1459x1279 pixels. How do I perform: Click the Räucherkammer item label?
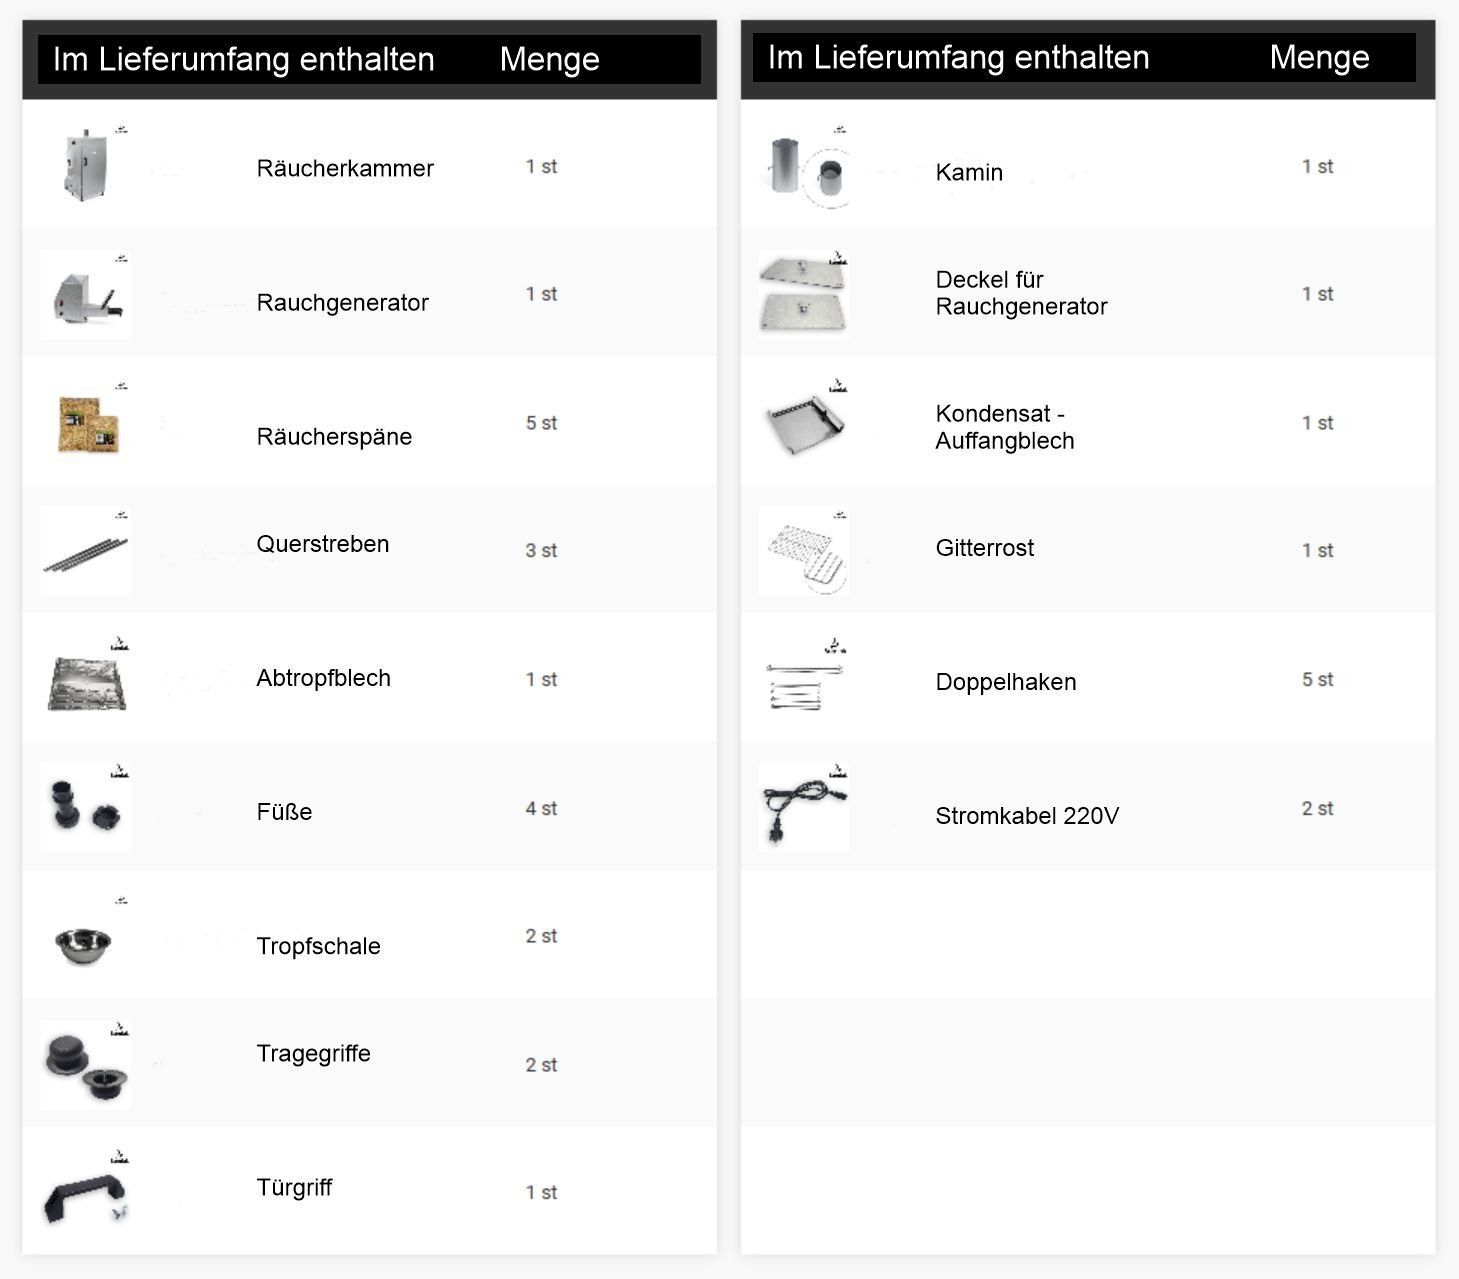pos(345,168)
